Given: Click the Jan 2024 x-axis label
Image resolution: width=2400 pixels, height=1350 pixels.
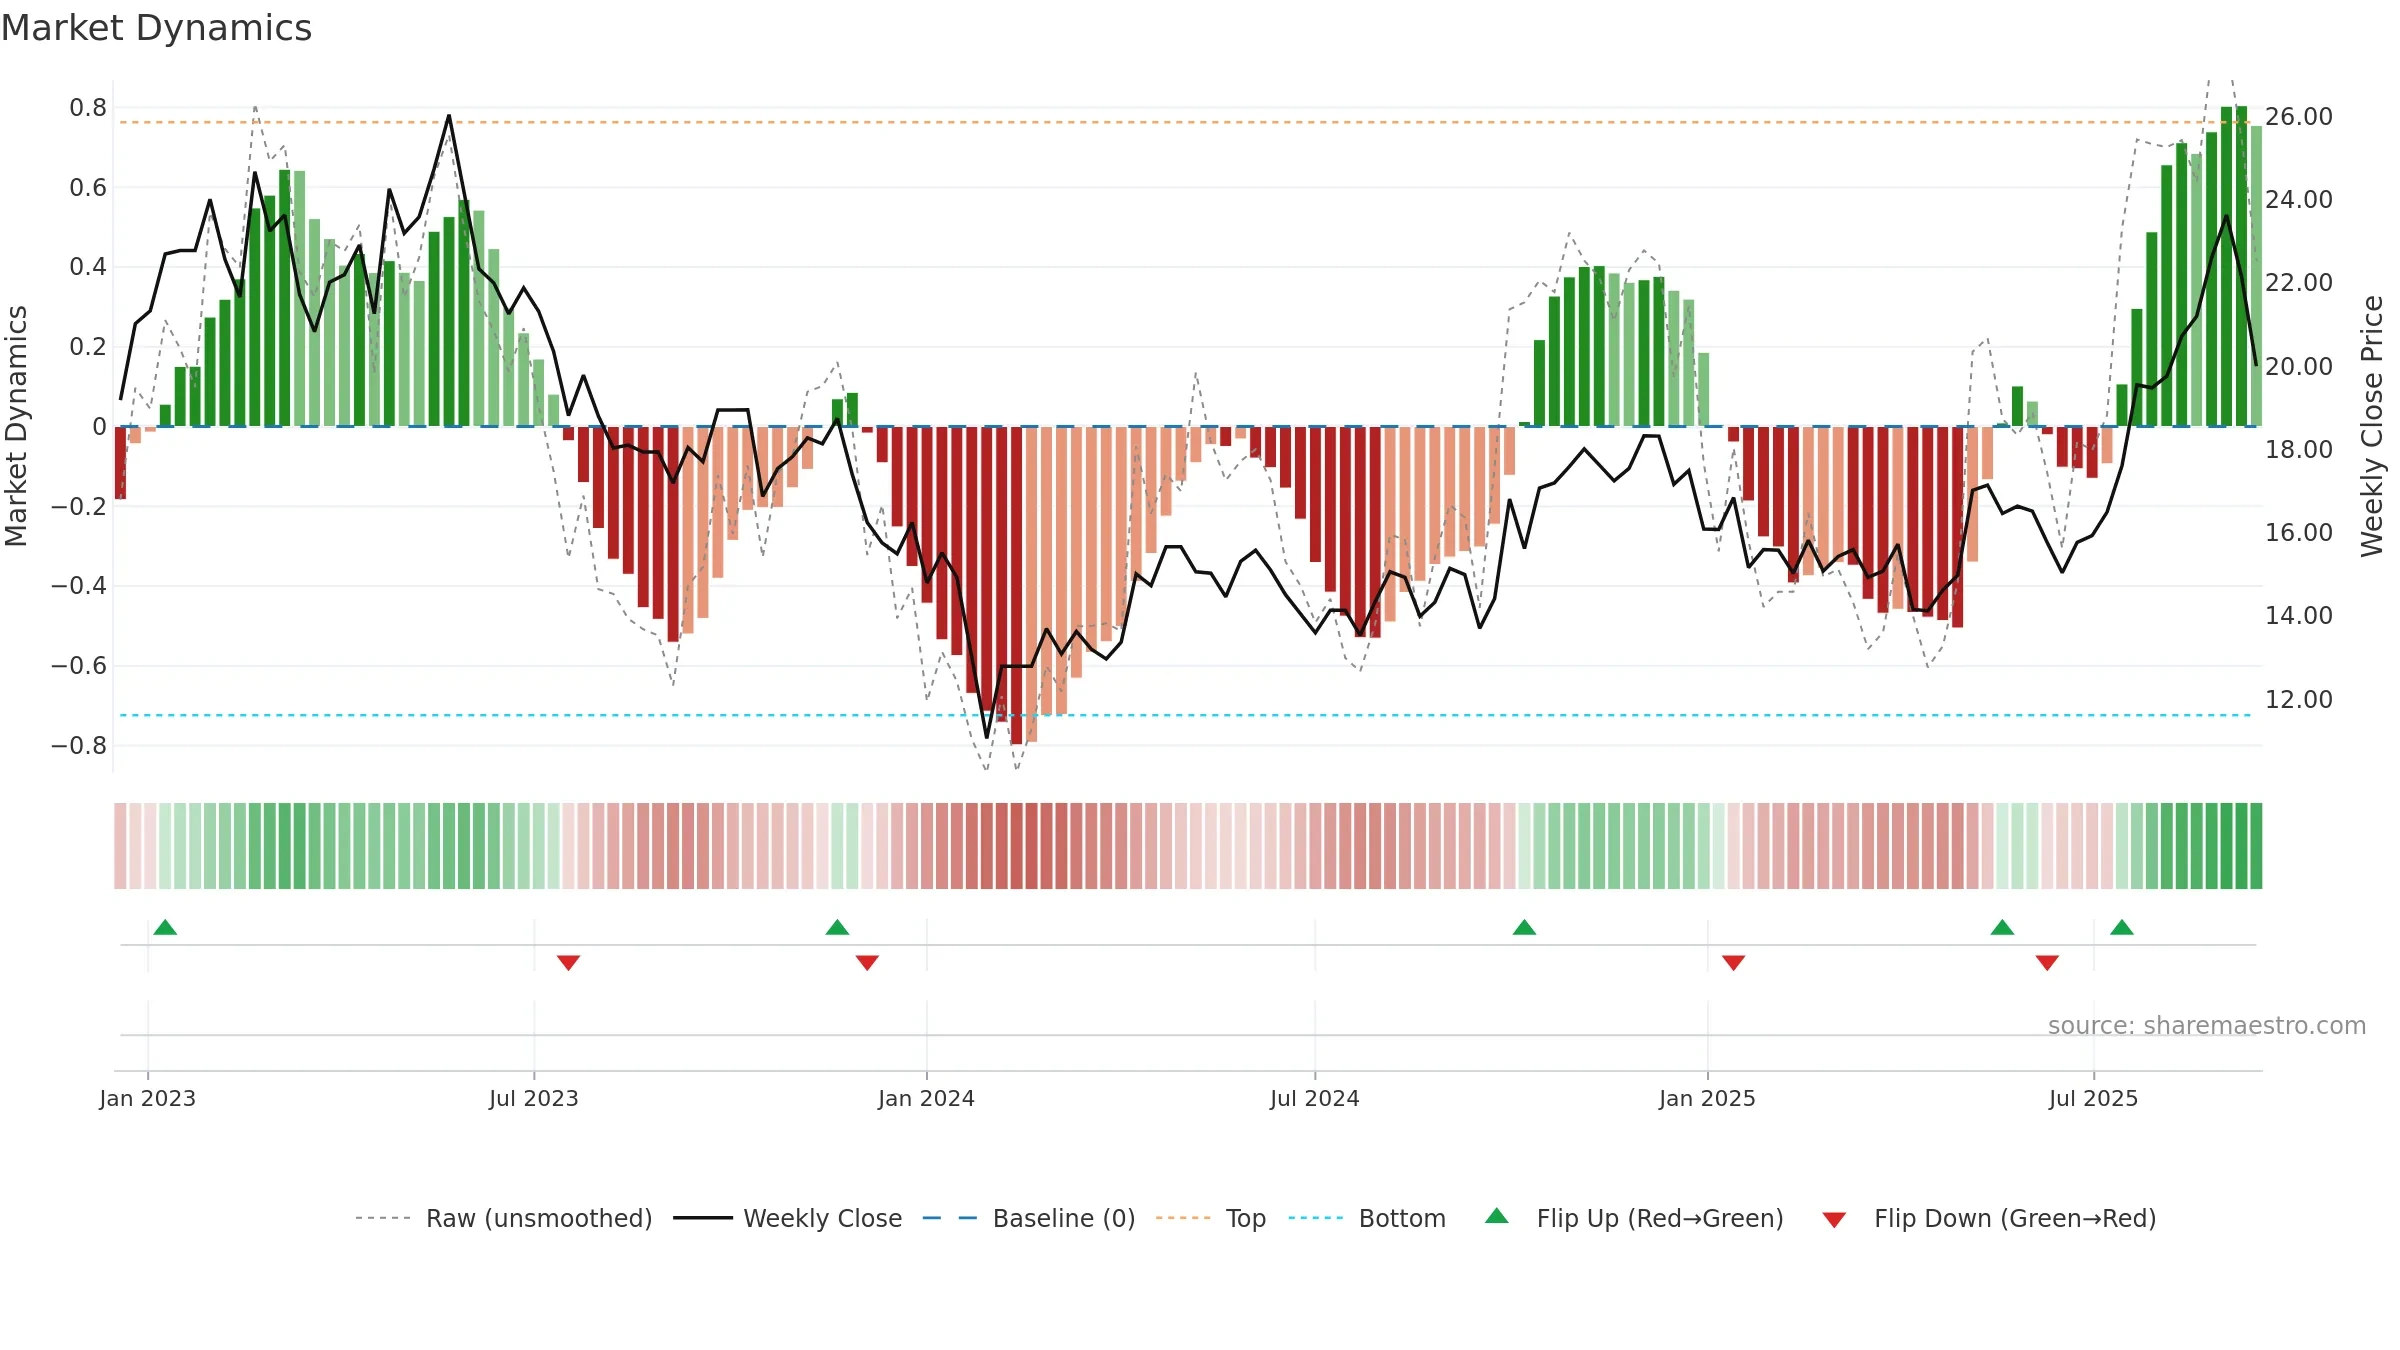Looking at the screenshot, I should [926, 1098].
